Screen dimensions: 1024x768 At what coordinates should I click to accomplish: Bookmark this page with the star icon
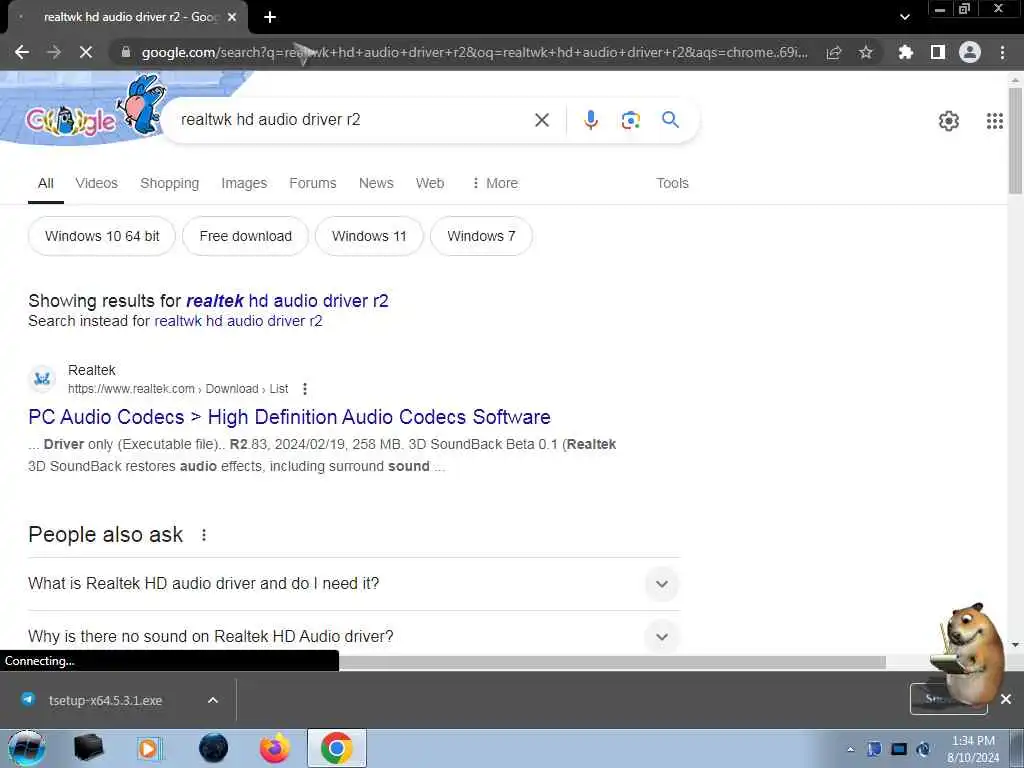tap(865, 52)
